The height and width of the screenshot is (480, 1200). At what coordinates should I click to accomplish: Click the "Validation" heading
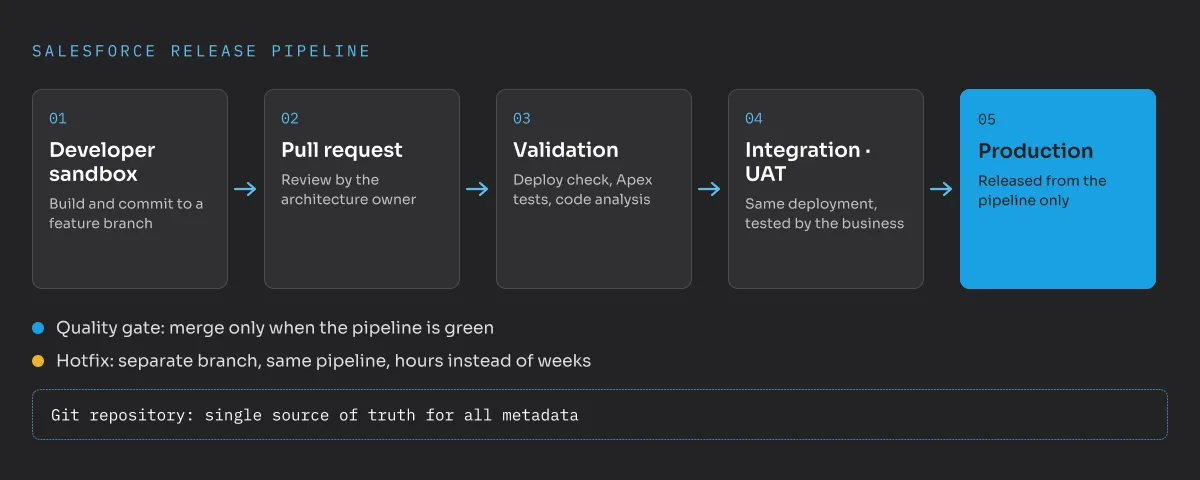click(x=566, y=150)
